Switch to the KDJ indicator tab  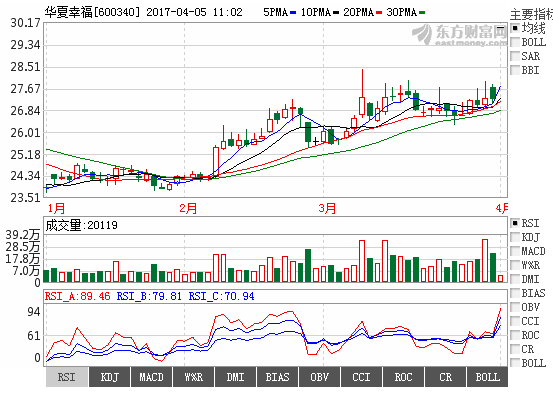109,377
